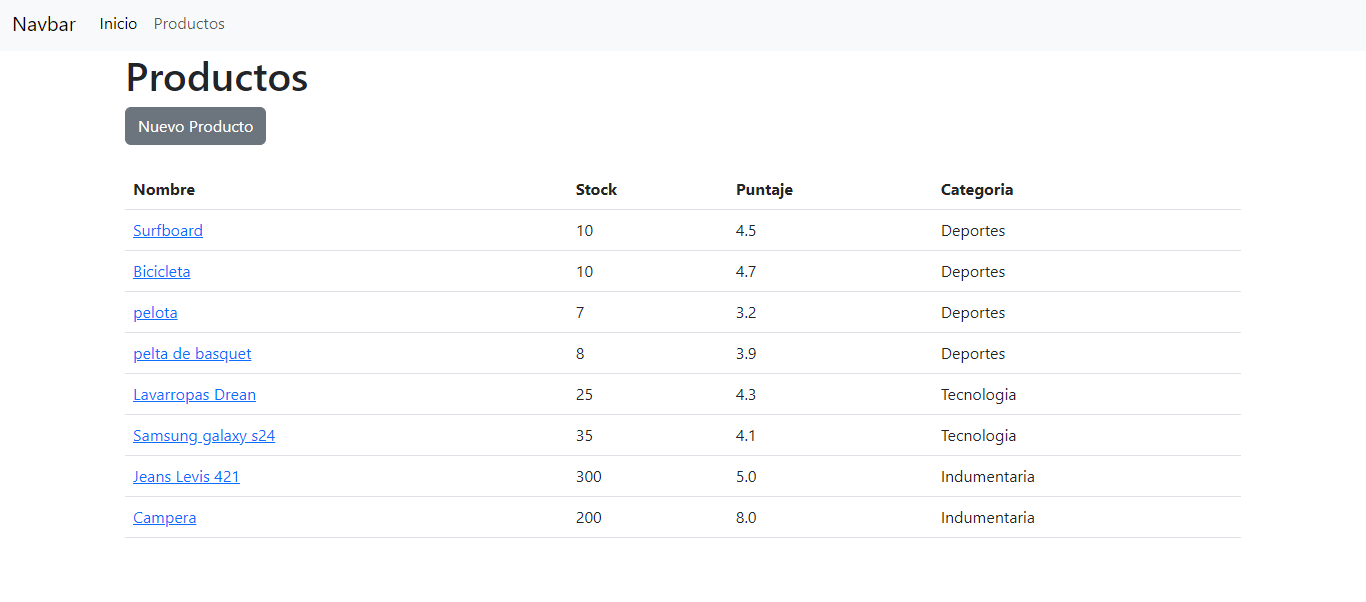Click the Navbar brand logo text
1366x602 pixels.
(44, 24)
